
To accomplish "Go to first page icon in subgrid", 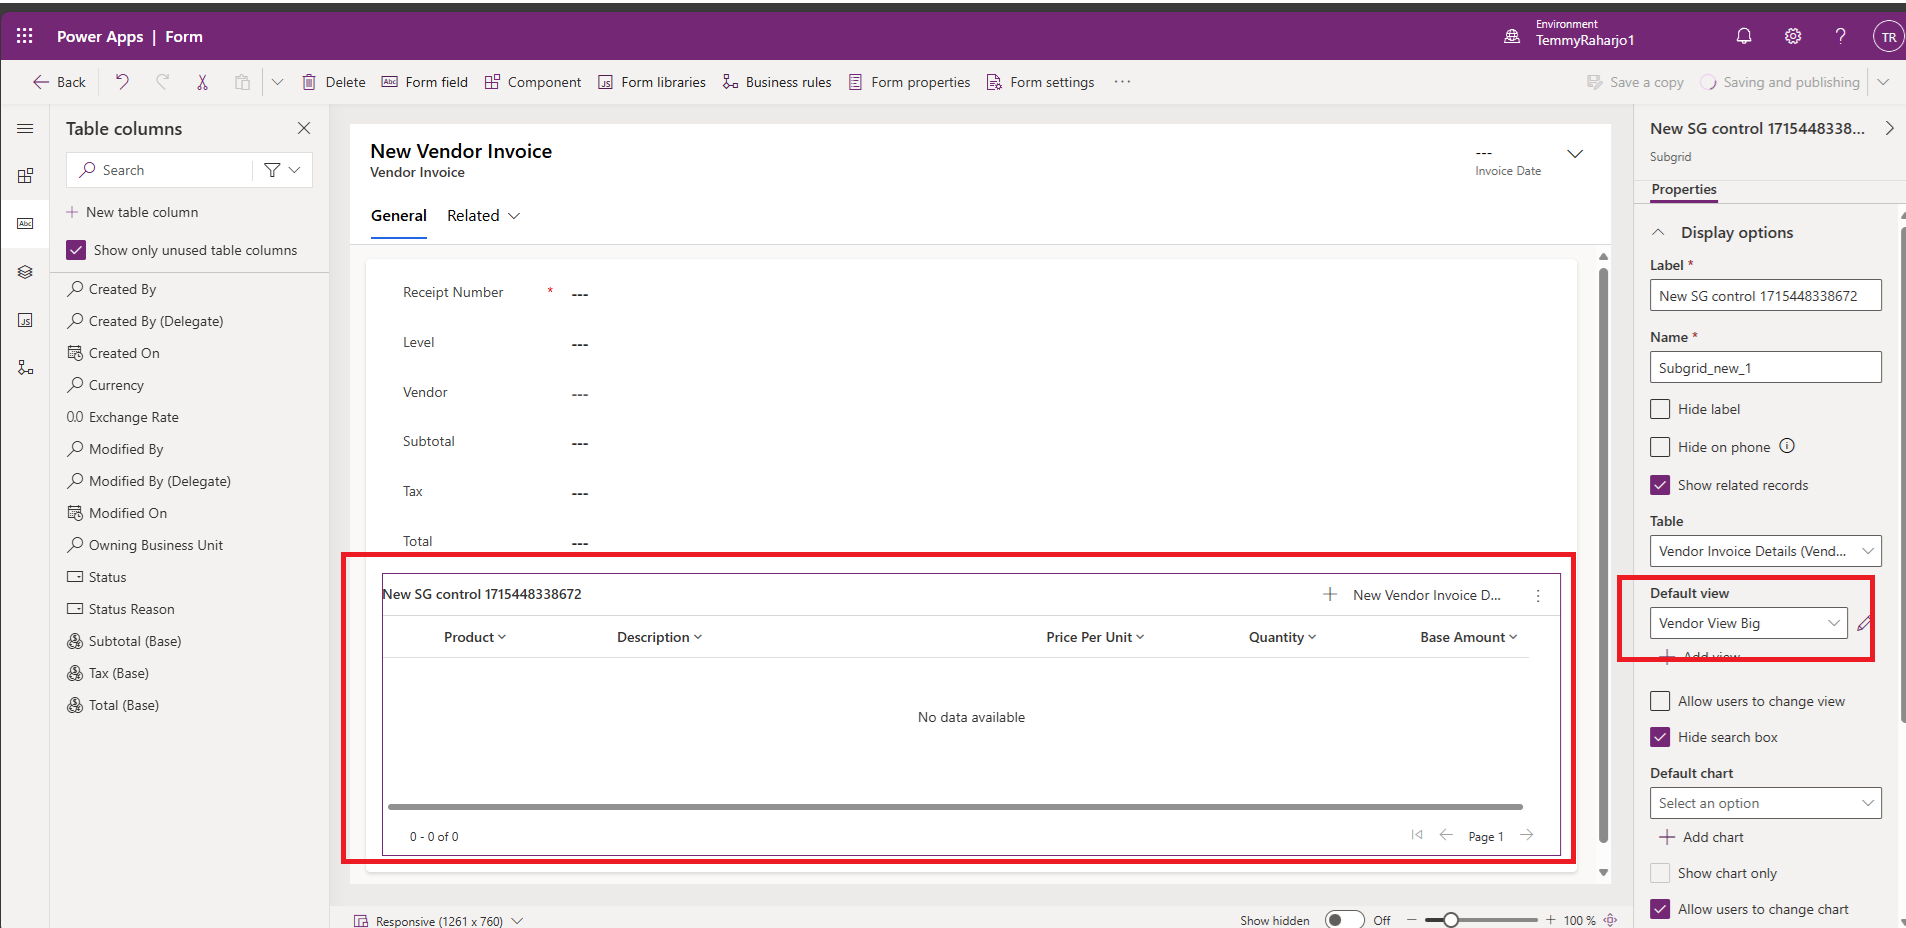I will pyautogui.click(x=1417, y=835).
